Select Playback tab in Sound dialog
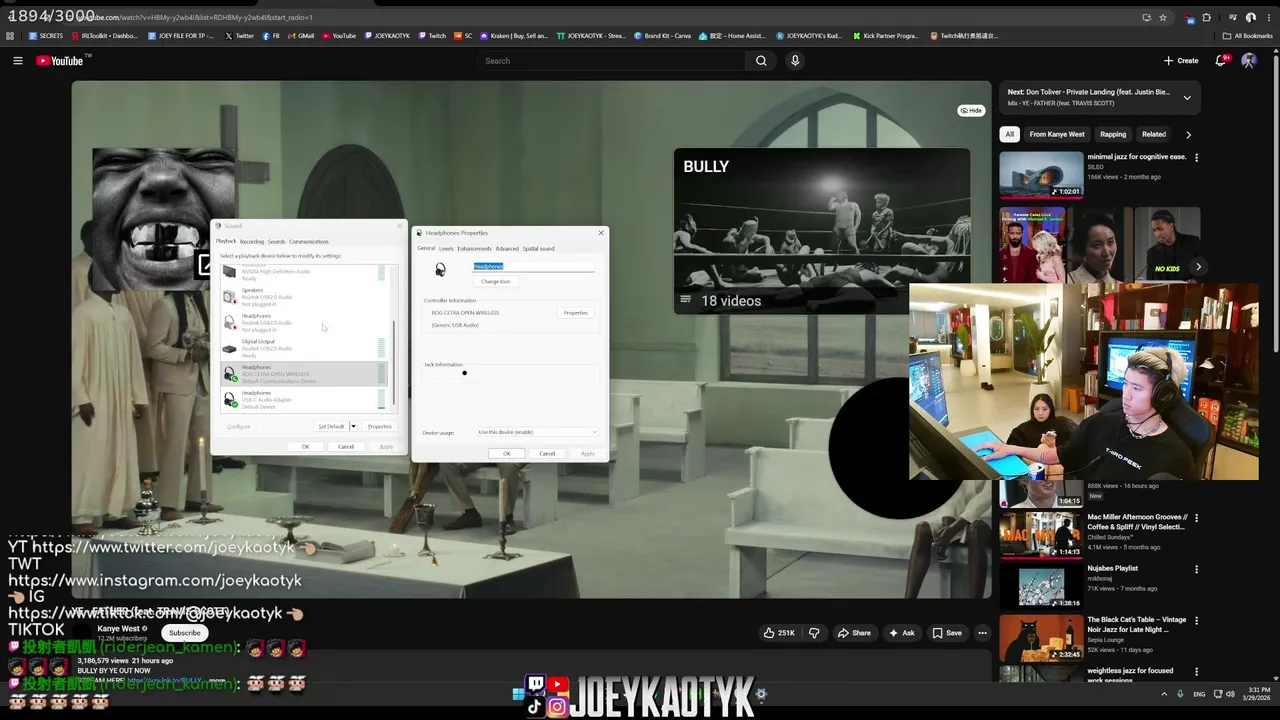Image resolution: width=1280 pixels, height=720 pixels. [226, 241]
